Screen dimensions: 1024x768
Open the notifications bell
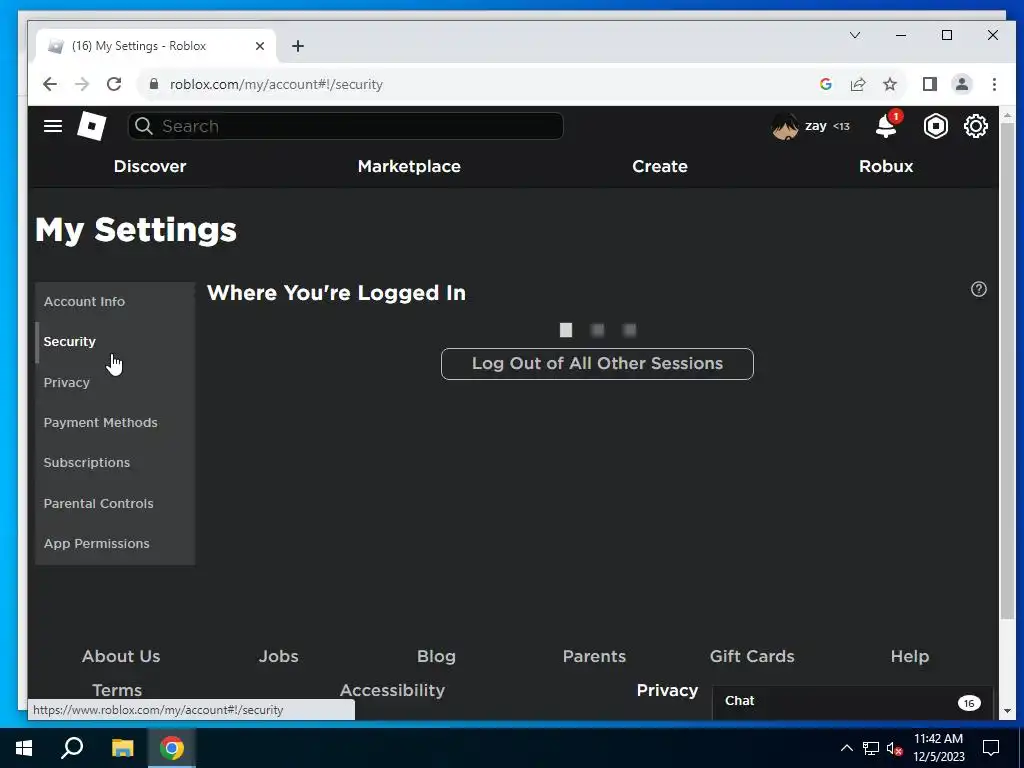pos(886,125)
